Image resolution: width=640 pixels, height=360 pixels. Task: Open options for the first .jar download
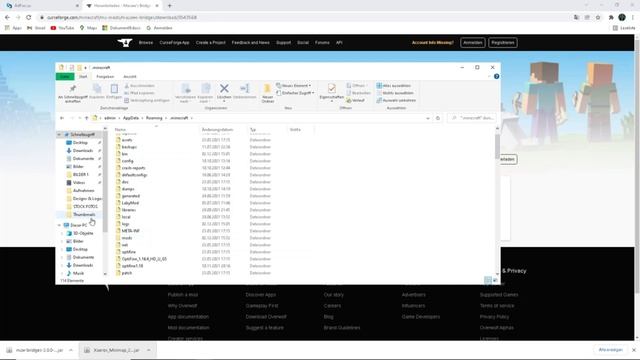coord(71,350)
